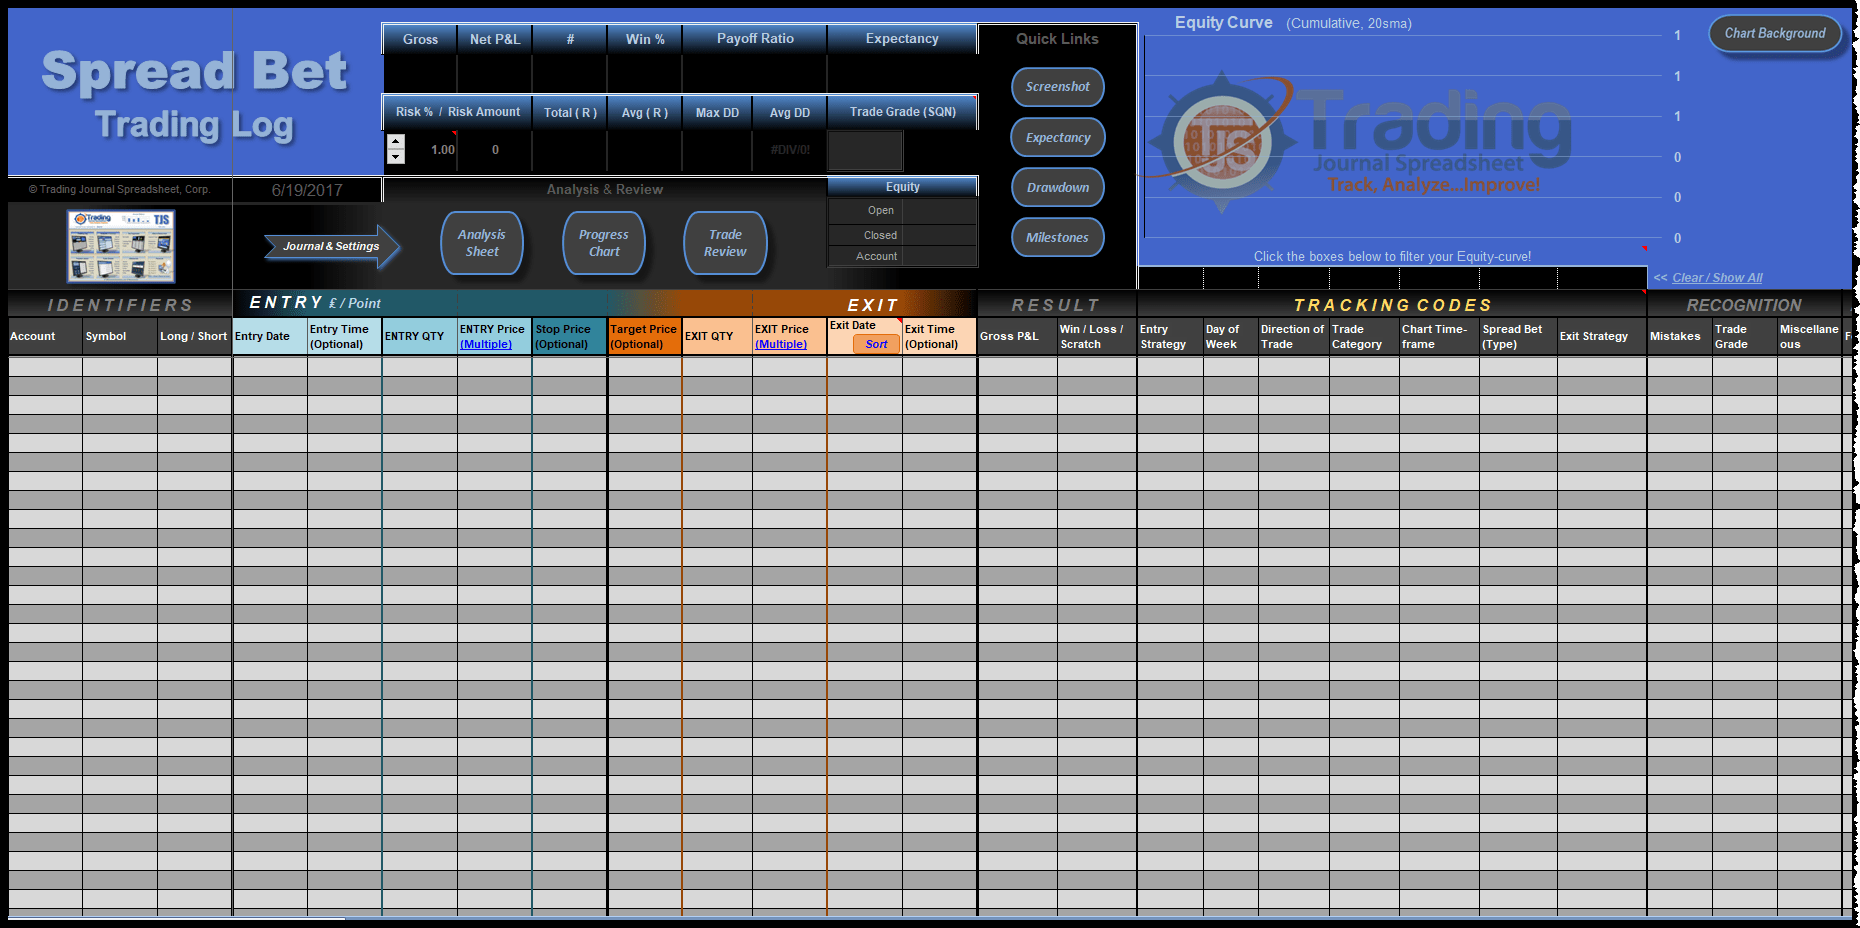This screenshot has height=928, width=1860.
Task: View Milestones from Quick Links
Action: click(x=1057, y=237)
